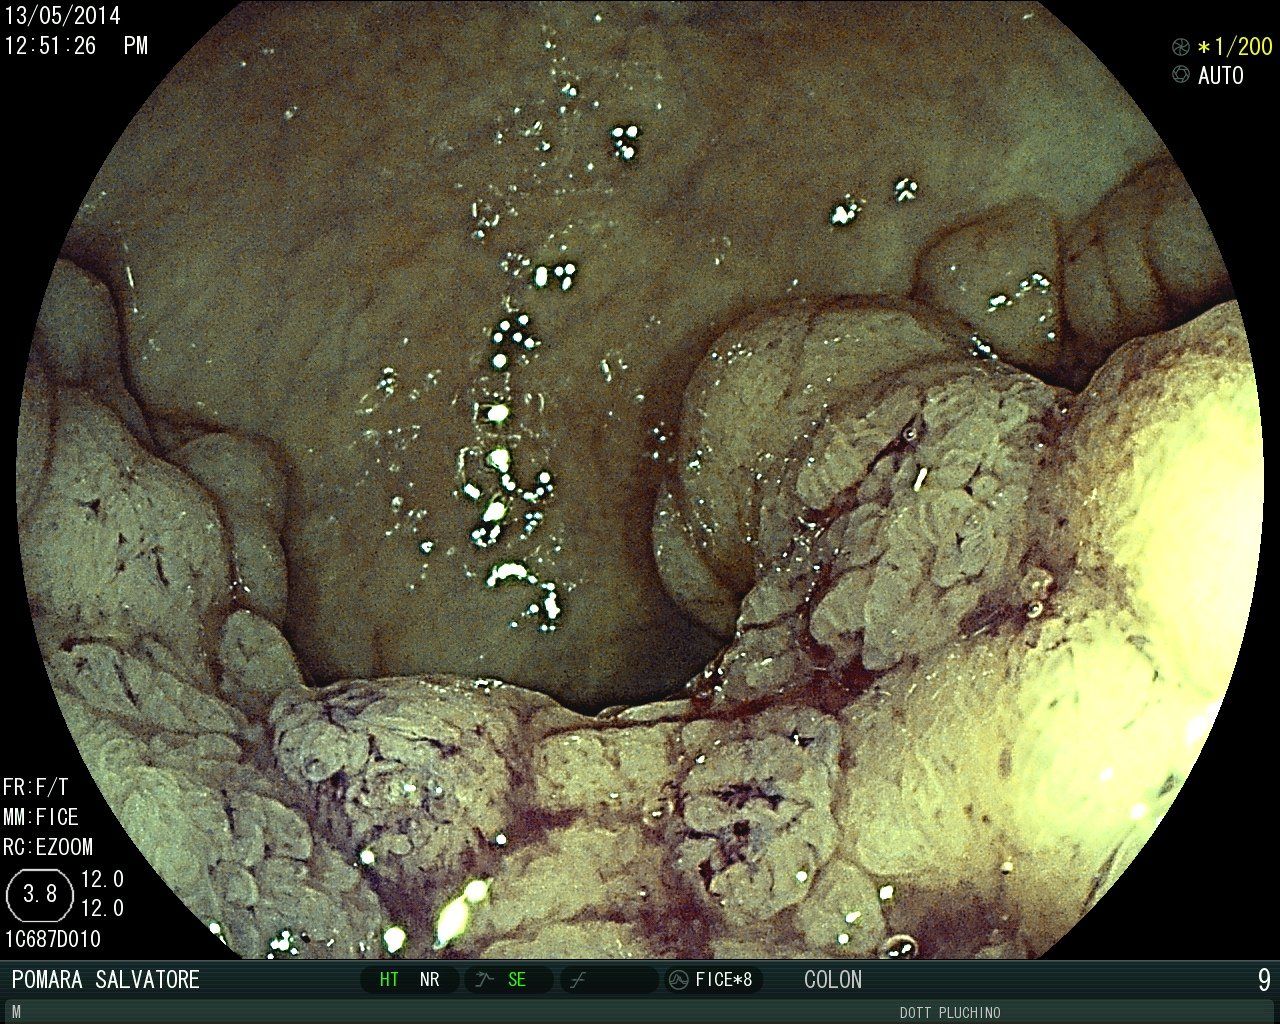This screenshot has width=1280, height=1024.
Task: Click the lower 12.0 value beside 3.8
Action: pyautogui.click(x=102, y=909)
